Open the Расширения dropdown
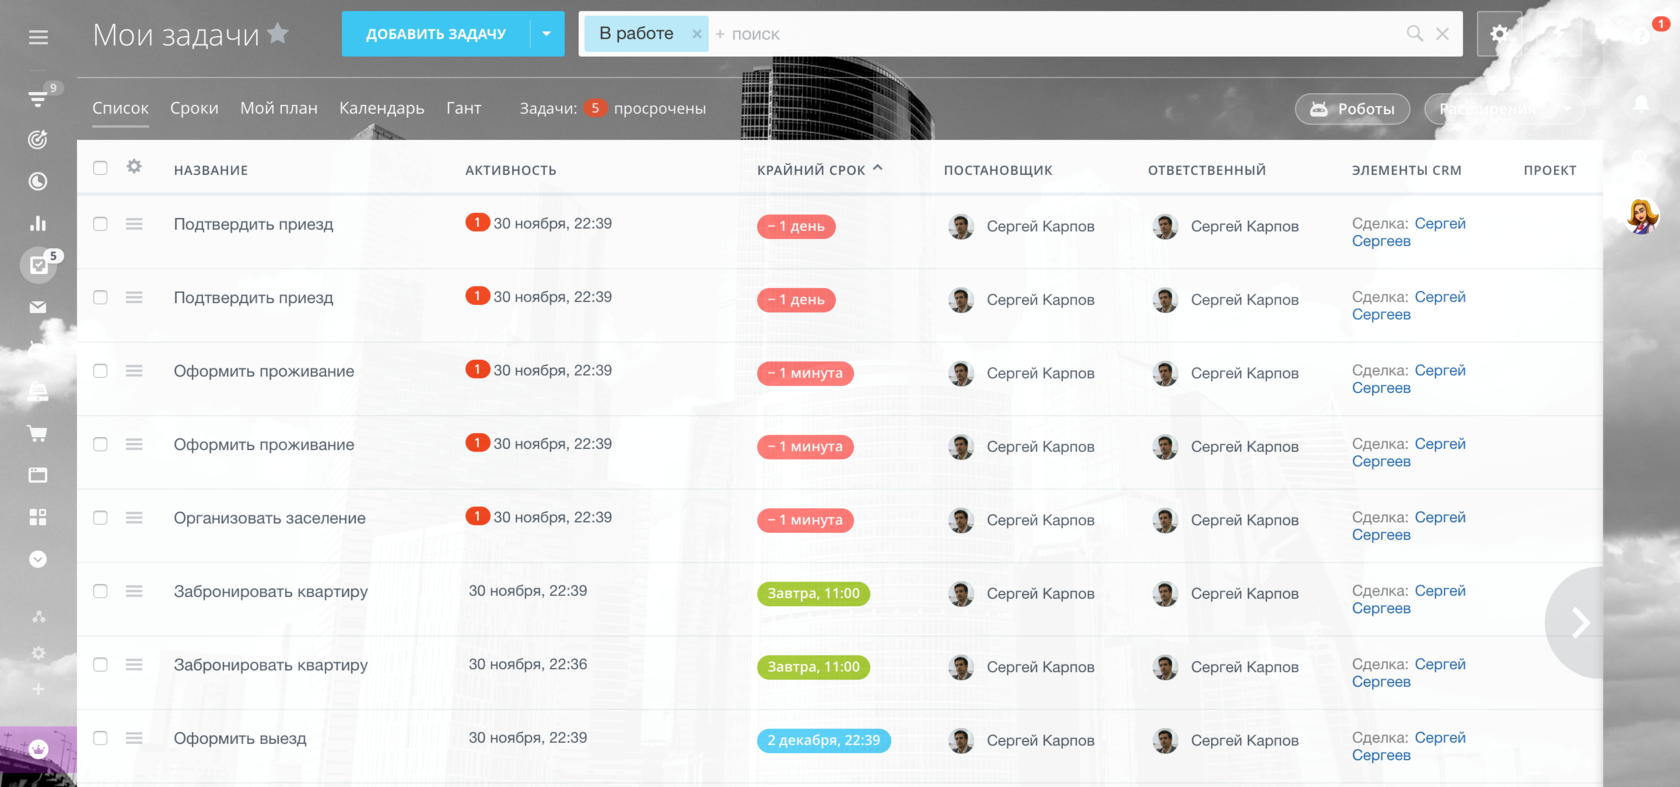Image resolution: width=1680 pixels, height=787 pixels. point(1505,109)
